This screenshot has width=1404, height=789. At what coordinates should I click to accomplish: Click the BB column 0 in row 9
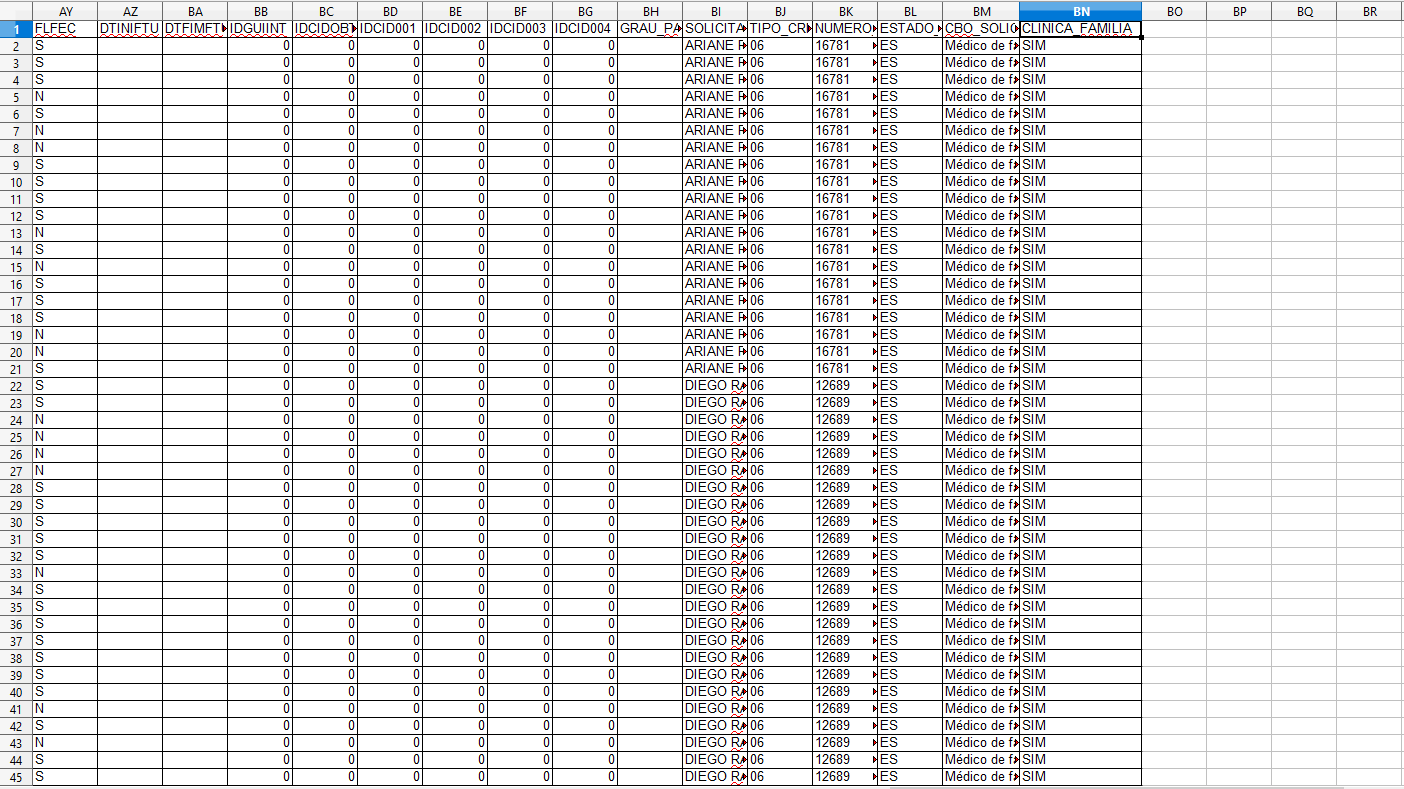[260, 165]
